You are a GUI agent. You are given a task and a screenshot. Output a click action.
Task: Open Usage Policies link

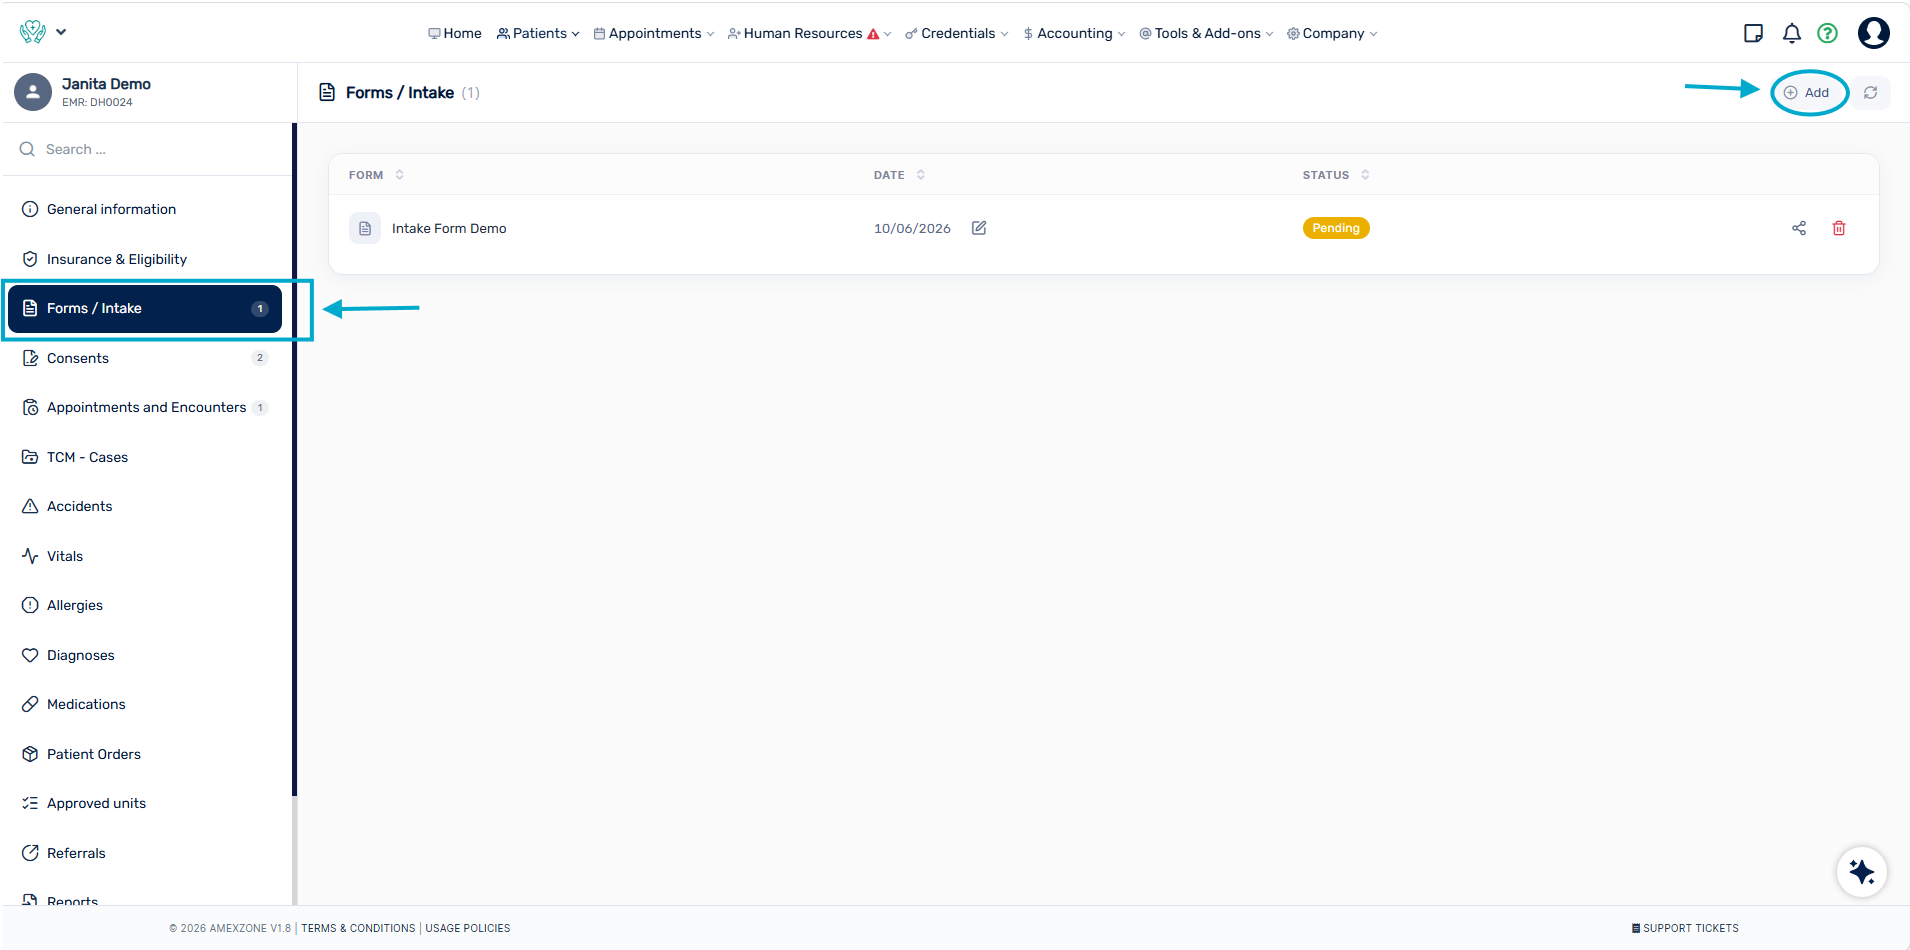point(468,928)
